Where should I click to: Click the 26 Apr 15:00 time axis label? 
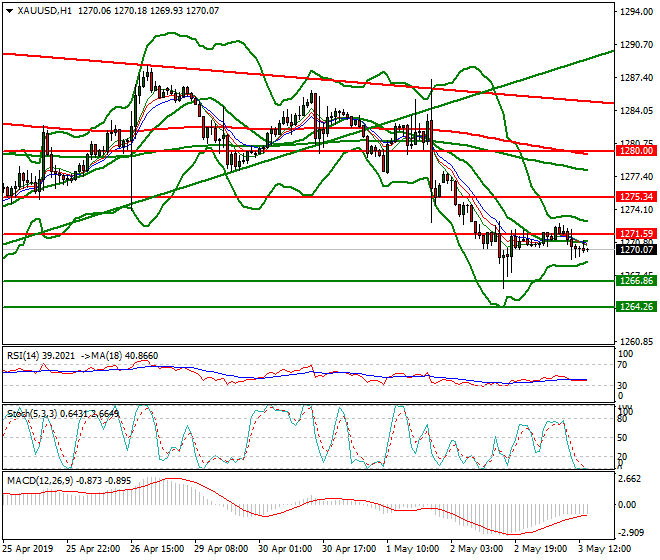pos(157,549)
